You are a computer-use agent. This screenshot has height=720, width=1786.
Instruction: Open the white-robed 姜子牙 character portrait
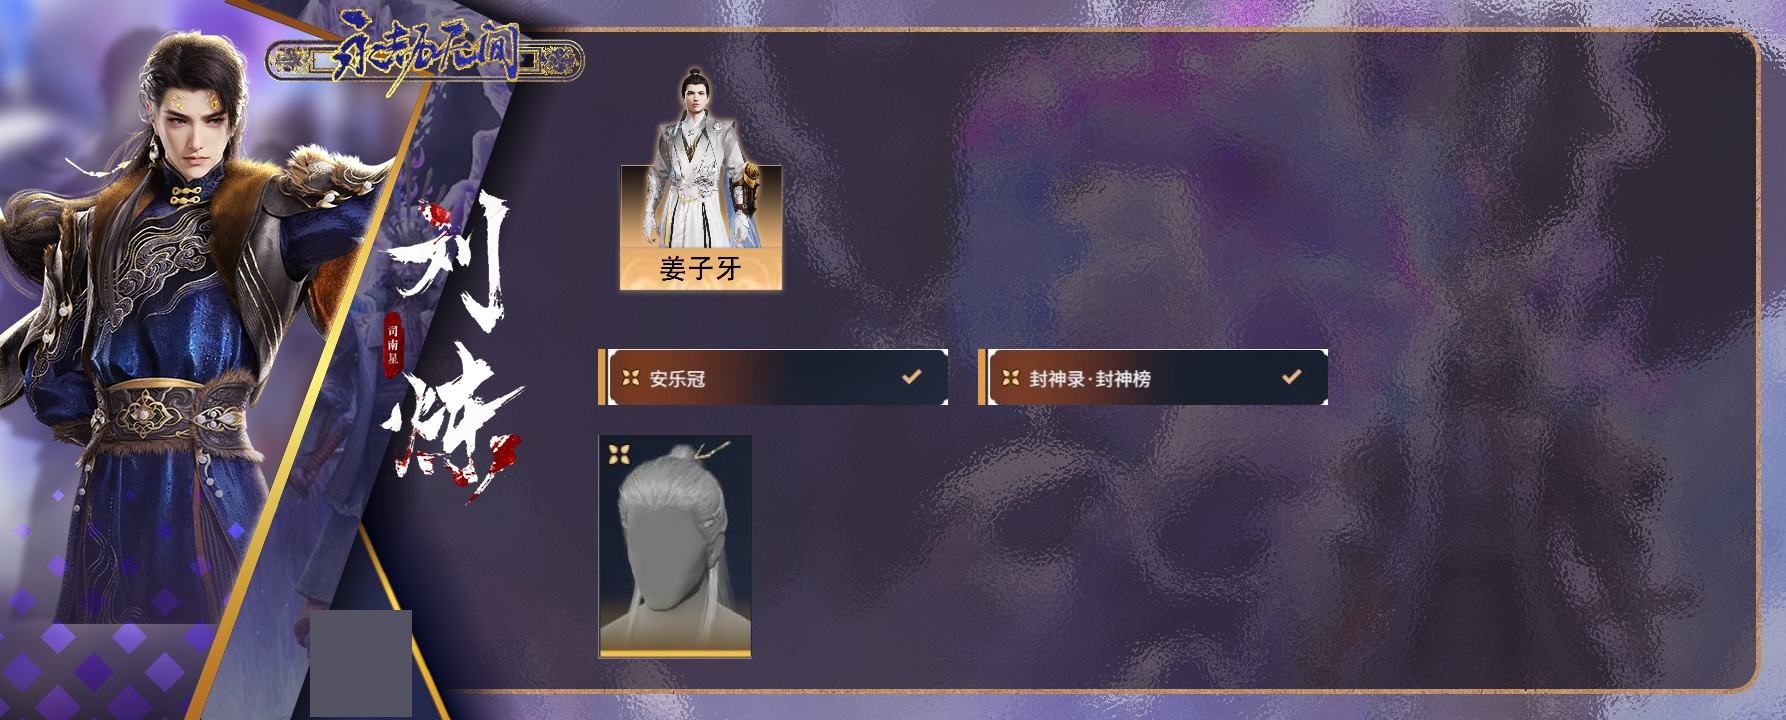click(x=700, y=178)
